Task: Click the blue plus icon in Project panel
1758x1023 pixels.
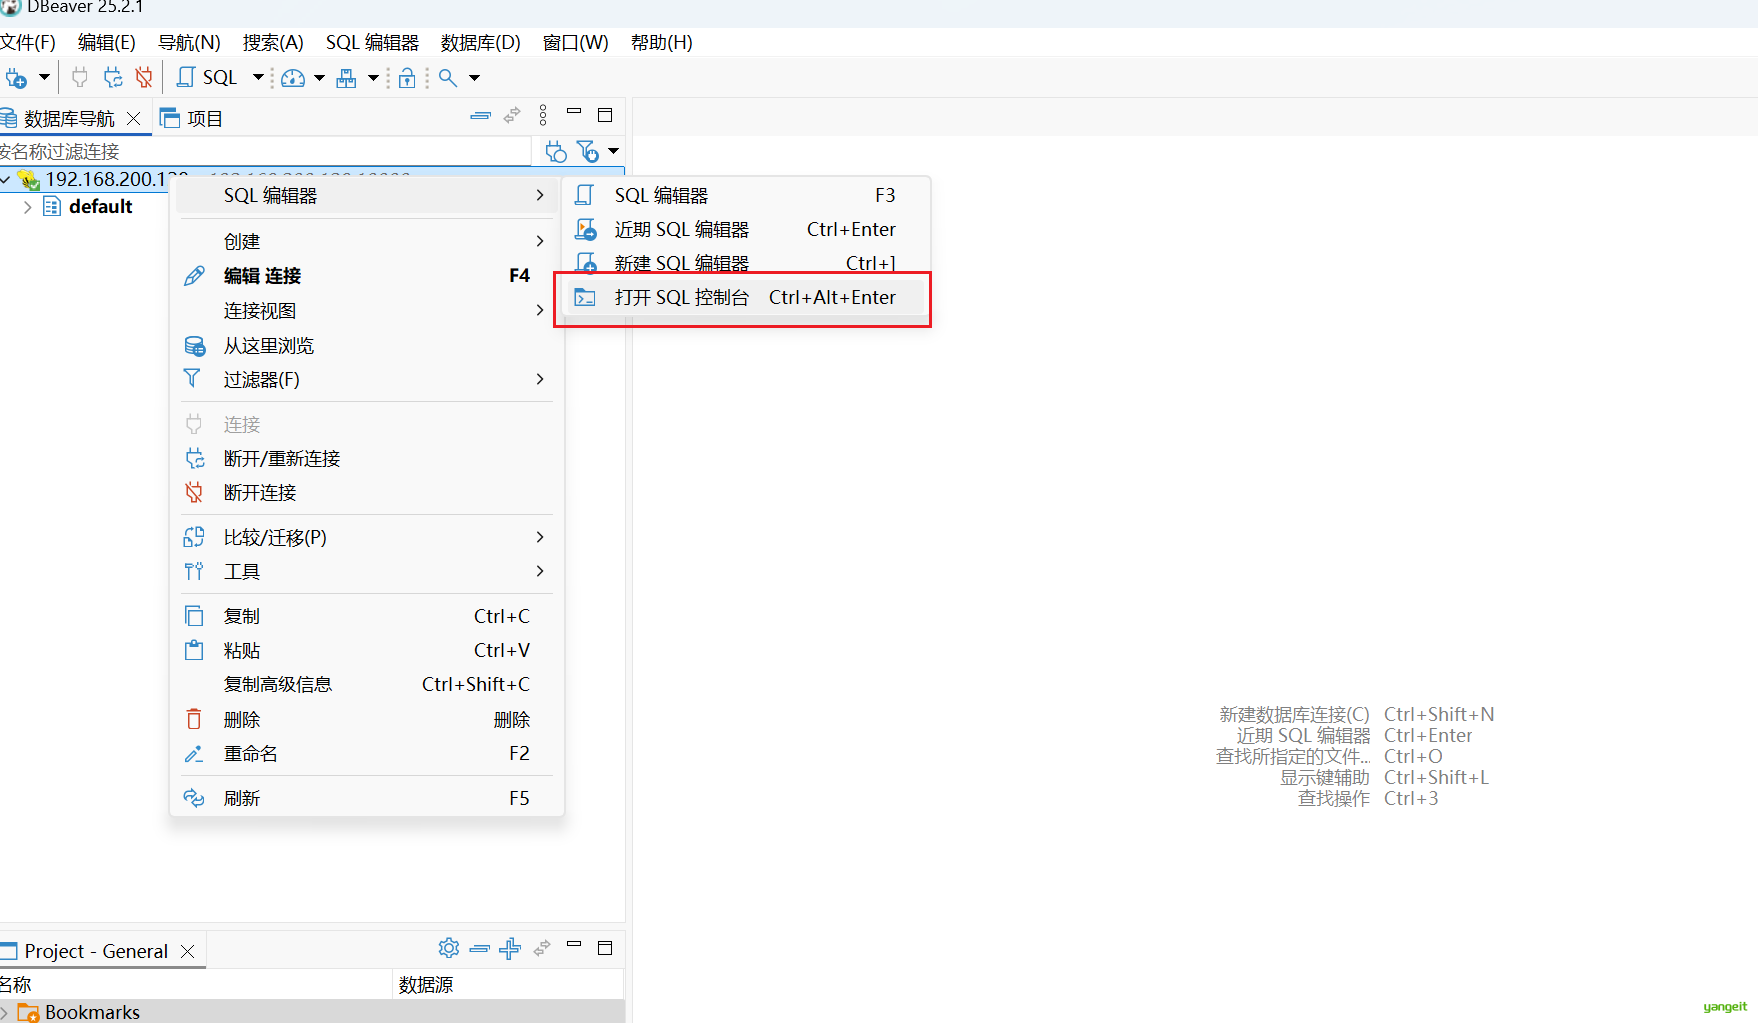Action: click(510, 948)
